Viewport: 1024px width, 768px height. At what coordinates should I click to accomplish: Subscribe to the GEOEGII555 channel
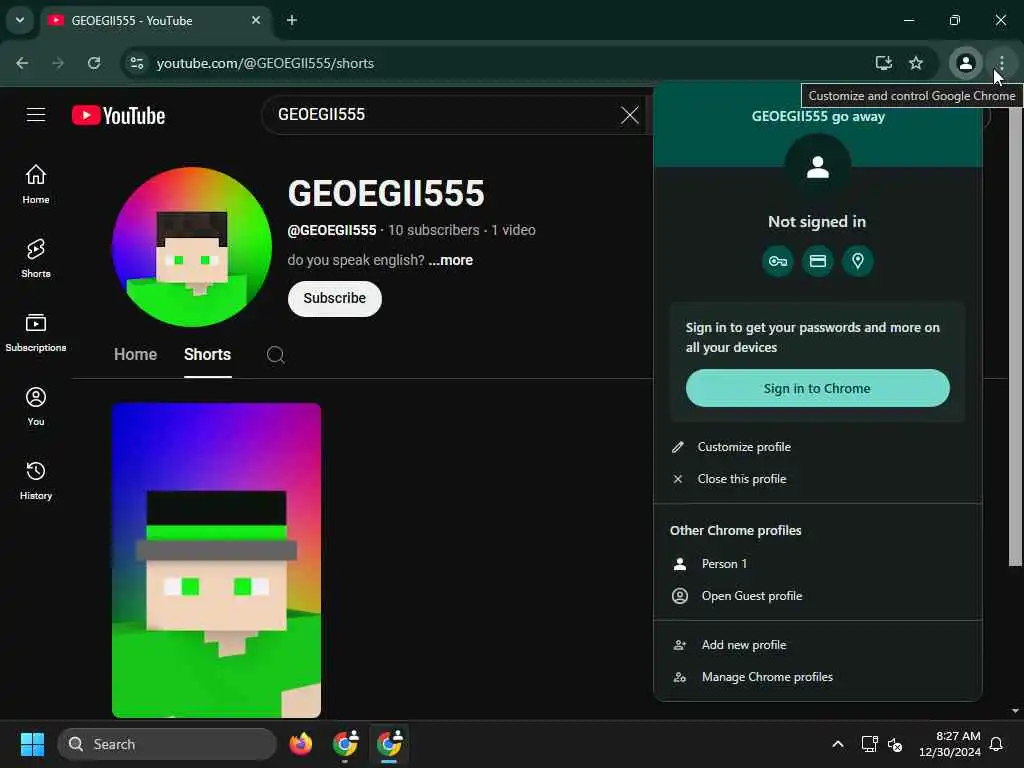click(x=334, y=298)
